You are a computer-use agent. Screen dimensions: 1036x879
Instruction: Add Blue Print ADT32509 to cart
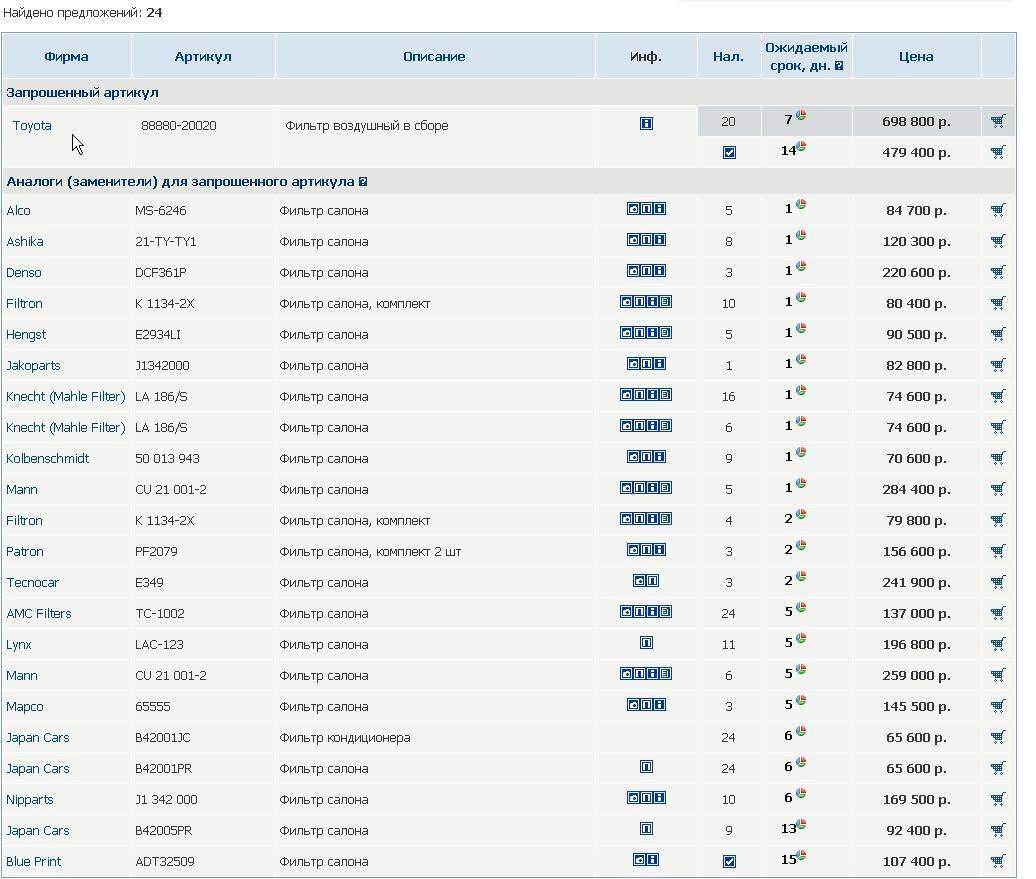[x=997, y=861]
